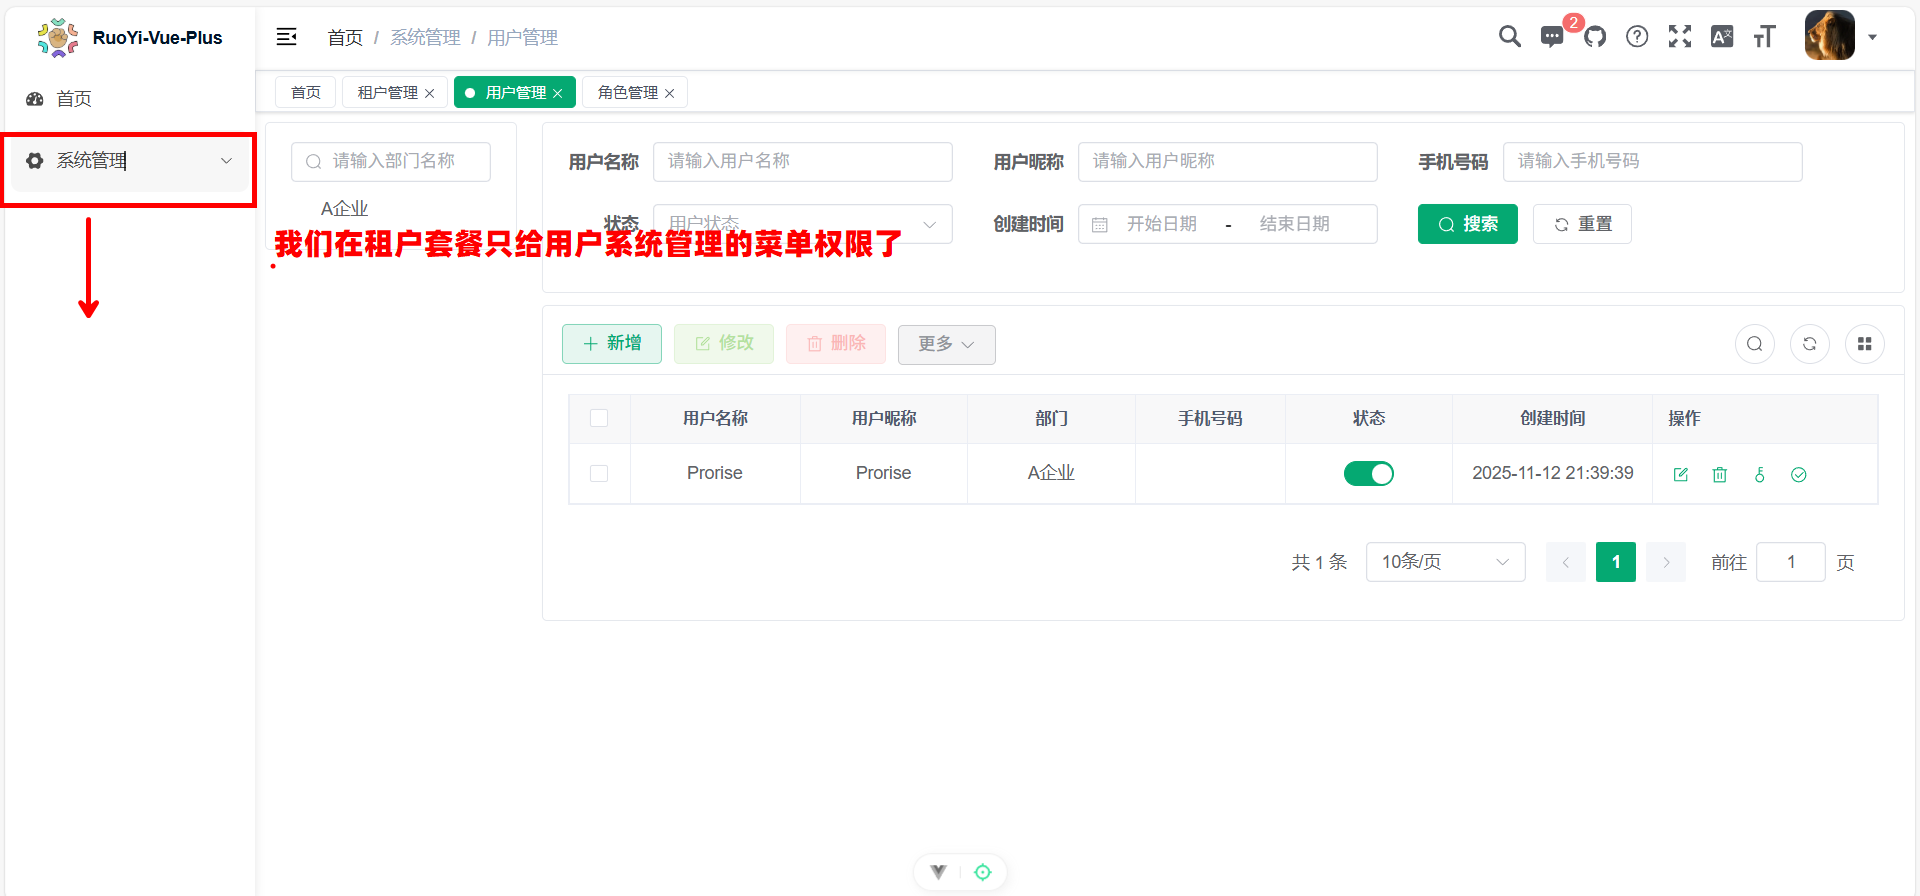Click the delete icon in Prorise row
The height and width of the screenshot is (896, 1920).
pos(1720,474)
